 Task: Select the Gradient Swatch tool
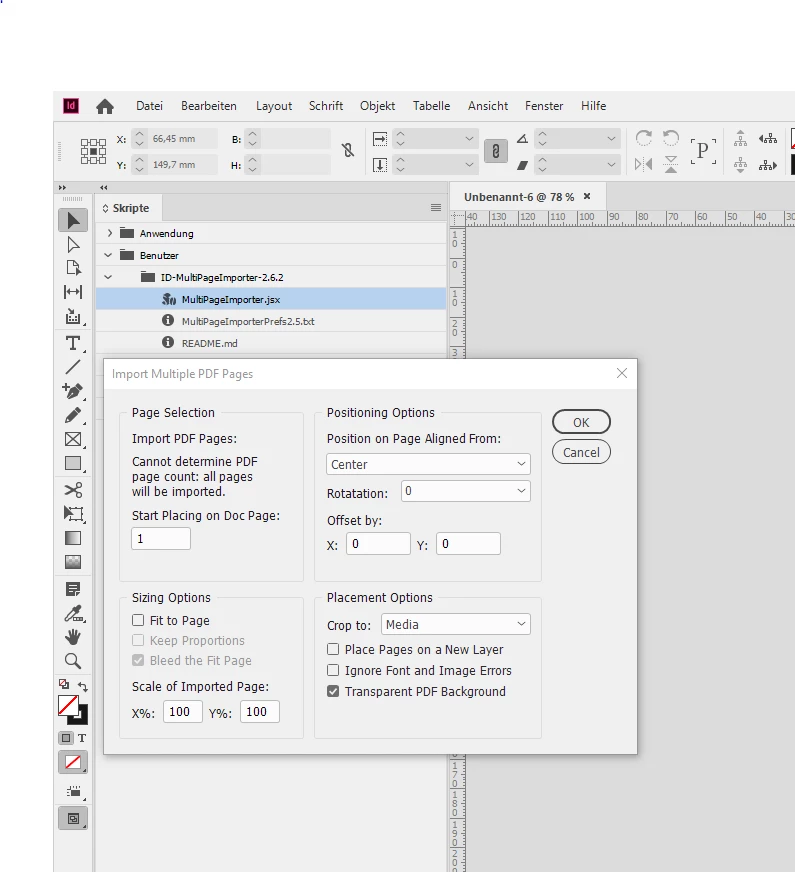(x=73, y=538)
